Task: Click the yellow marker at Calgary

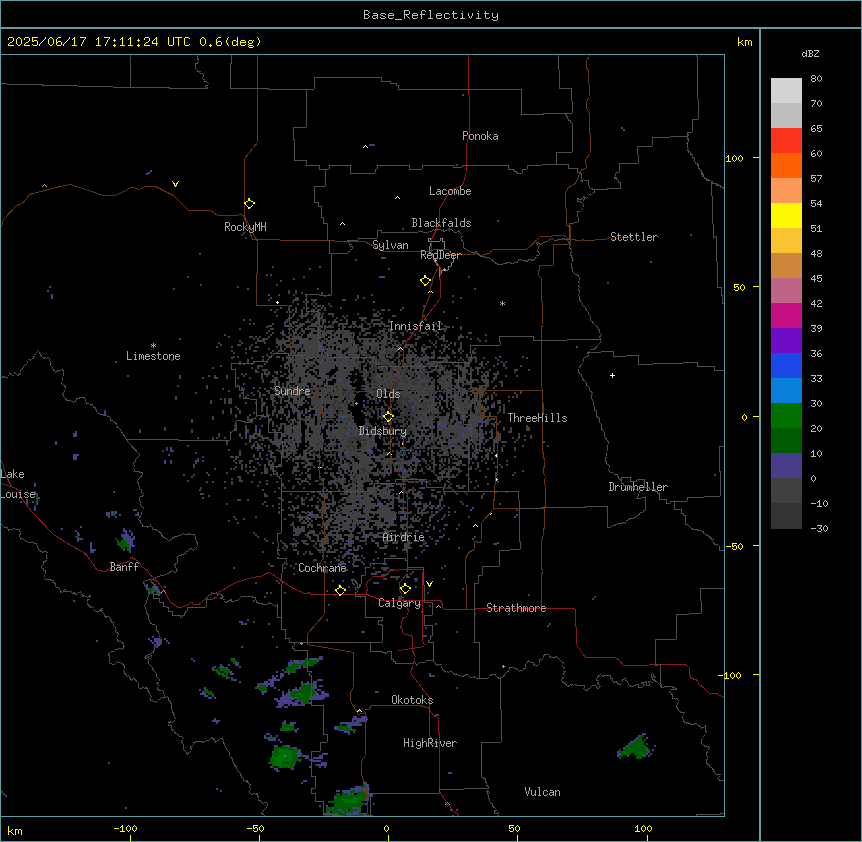Action: (405, 588)
